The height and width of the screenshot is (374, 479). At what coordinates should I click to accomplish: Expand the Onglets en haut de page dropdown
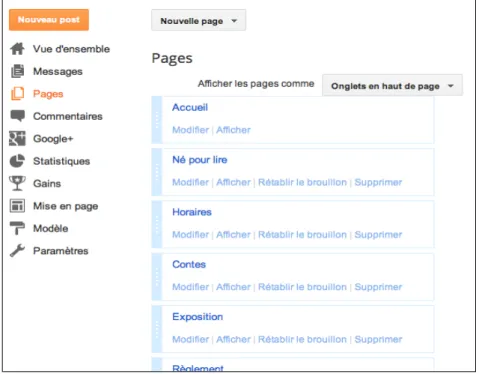click(392, 86)
